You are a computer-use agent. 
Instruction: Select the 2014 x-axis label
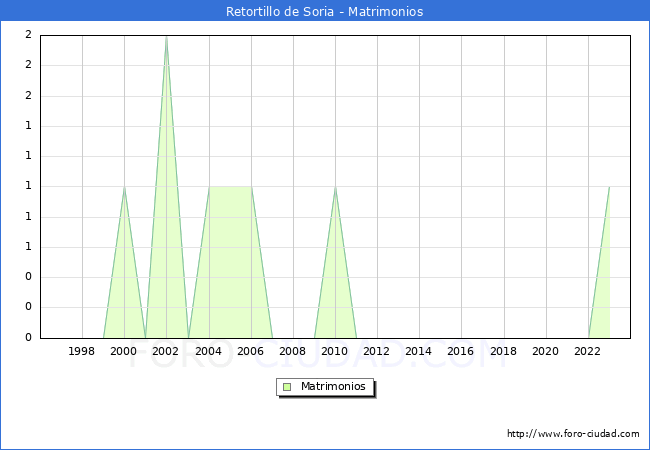pyautogui.click(x=419, y=351)
